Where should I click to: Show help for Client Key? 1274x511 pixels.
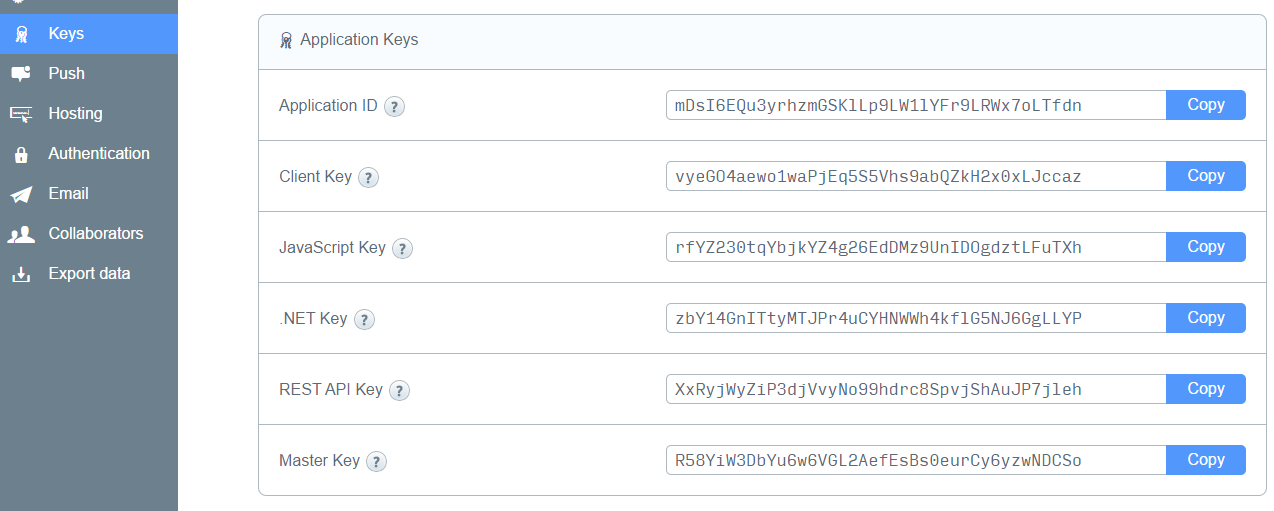(369, 177)
